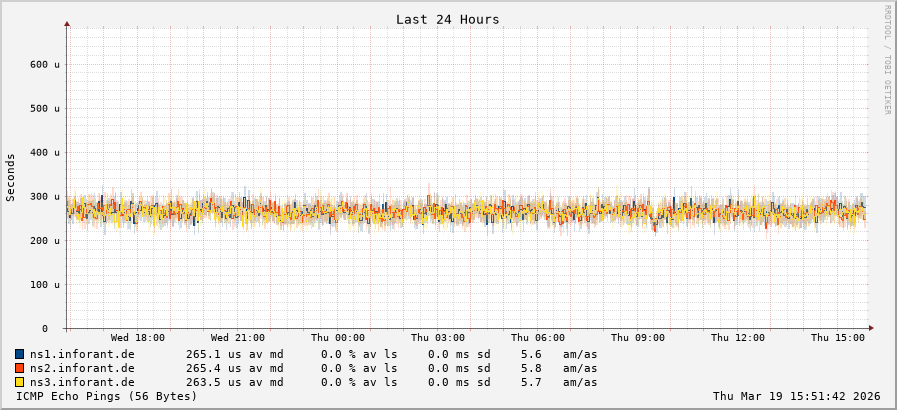This screenshot has height=410, width=897.
Task: Click the red arrow at the x-axis end
Action: (x=870, y=328)
